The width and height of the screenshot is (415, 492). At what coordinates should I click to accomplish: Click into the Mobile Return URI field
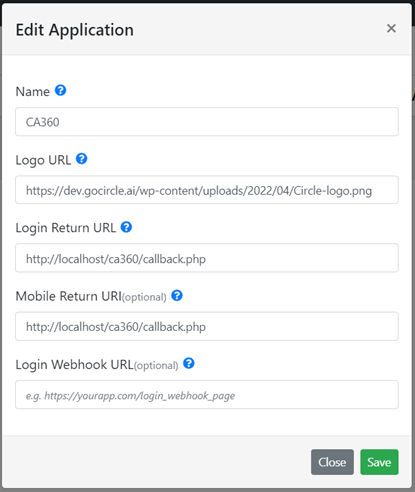coord(207,326)
